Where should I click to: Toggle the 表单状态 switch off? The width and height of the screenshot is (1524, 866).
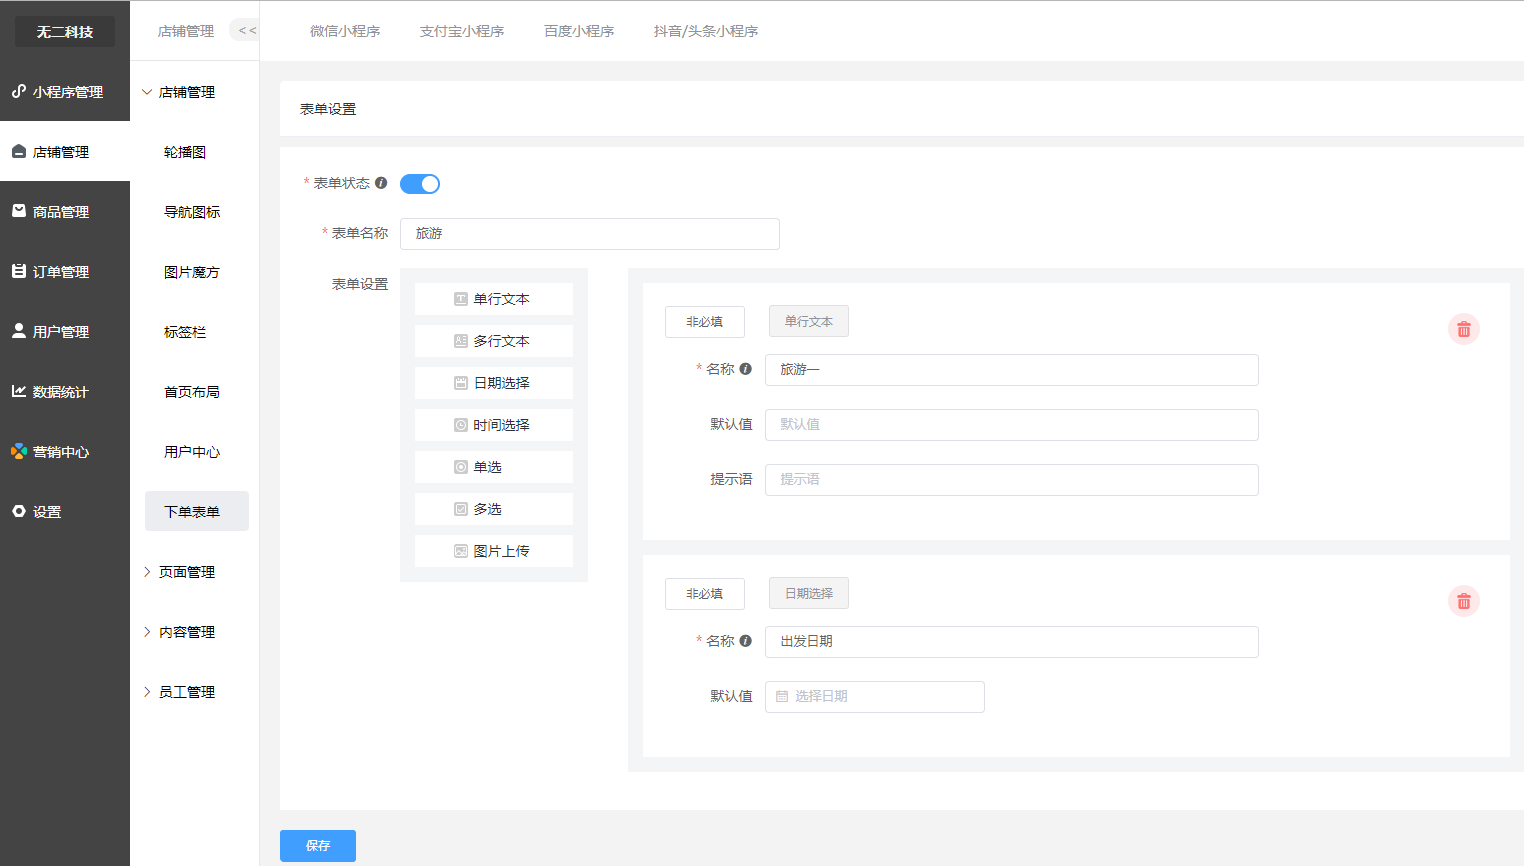(420, 184)
